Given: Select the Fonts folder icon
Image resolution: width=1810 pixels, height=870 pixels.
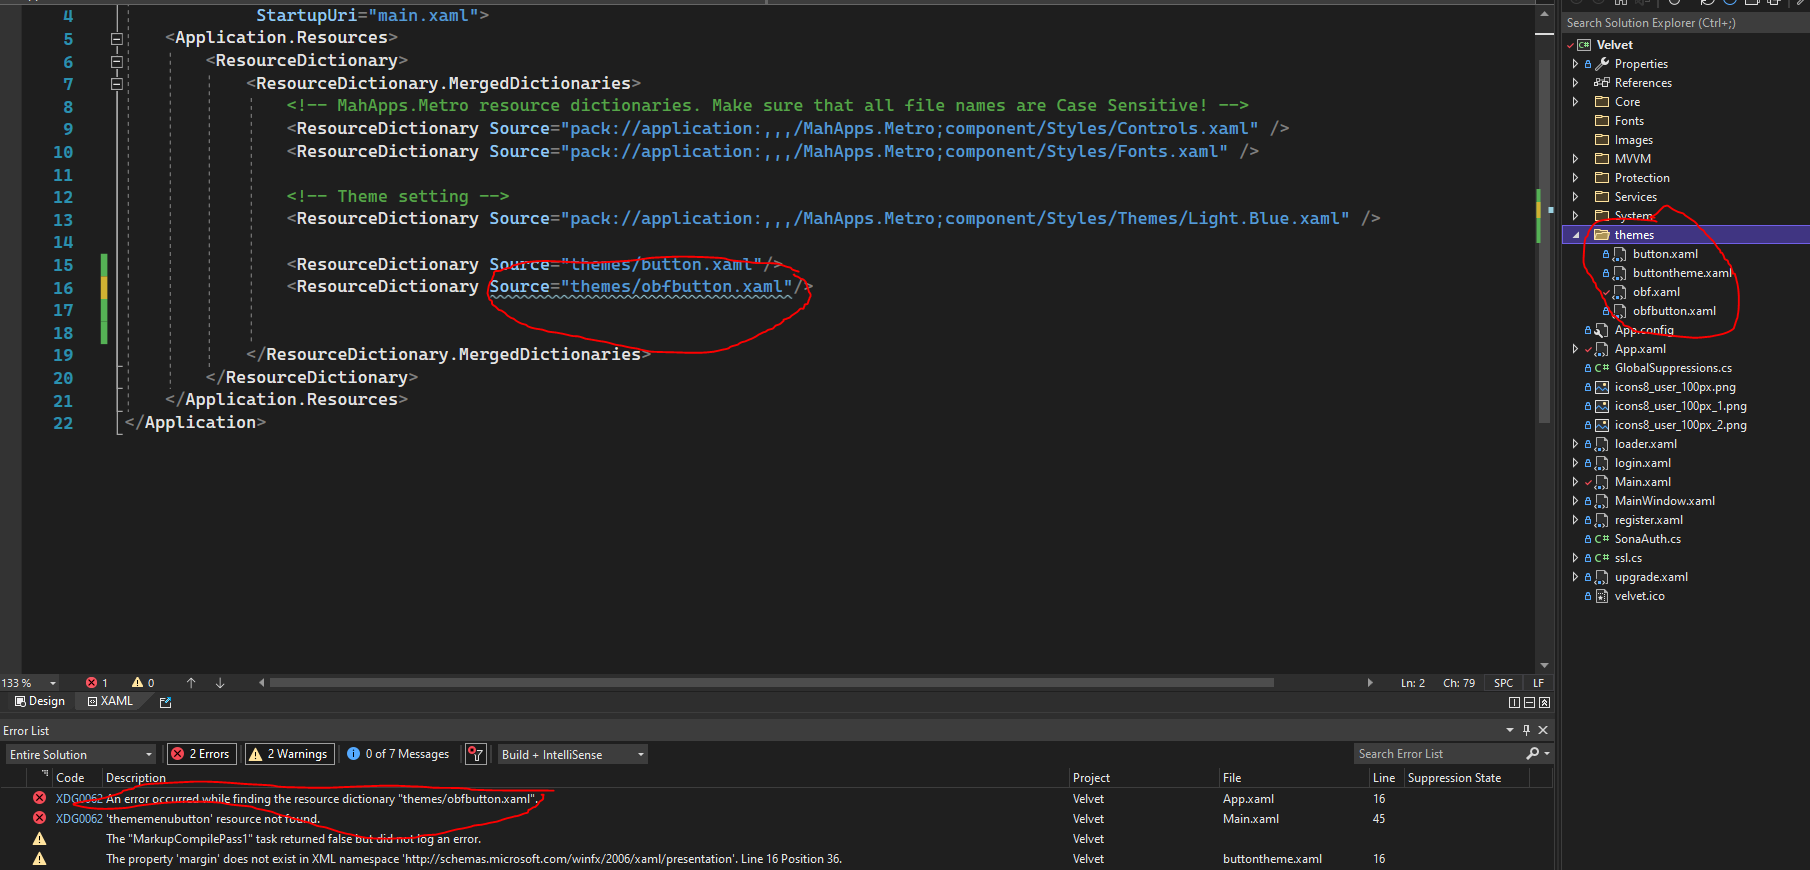Looking at the screenshot, I should (x=1602, y=121).
